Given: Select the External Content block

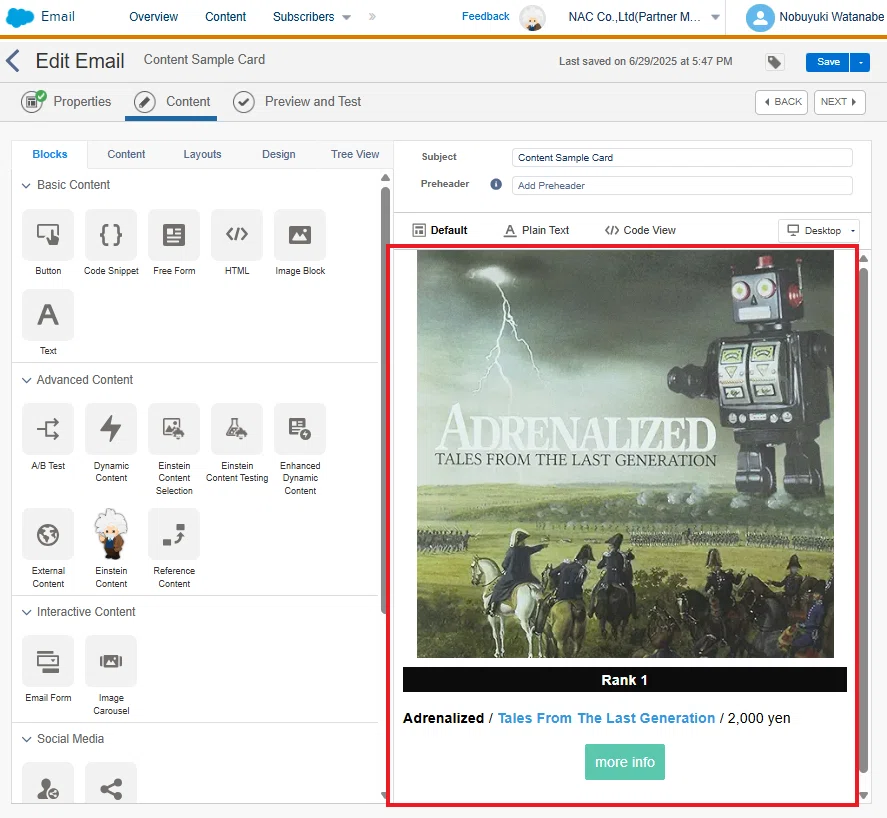Looking at the screenshot, I should (48, 534).
